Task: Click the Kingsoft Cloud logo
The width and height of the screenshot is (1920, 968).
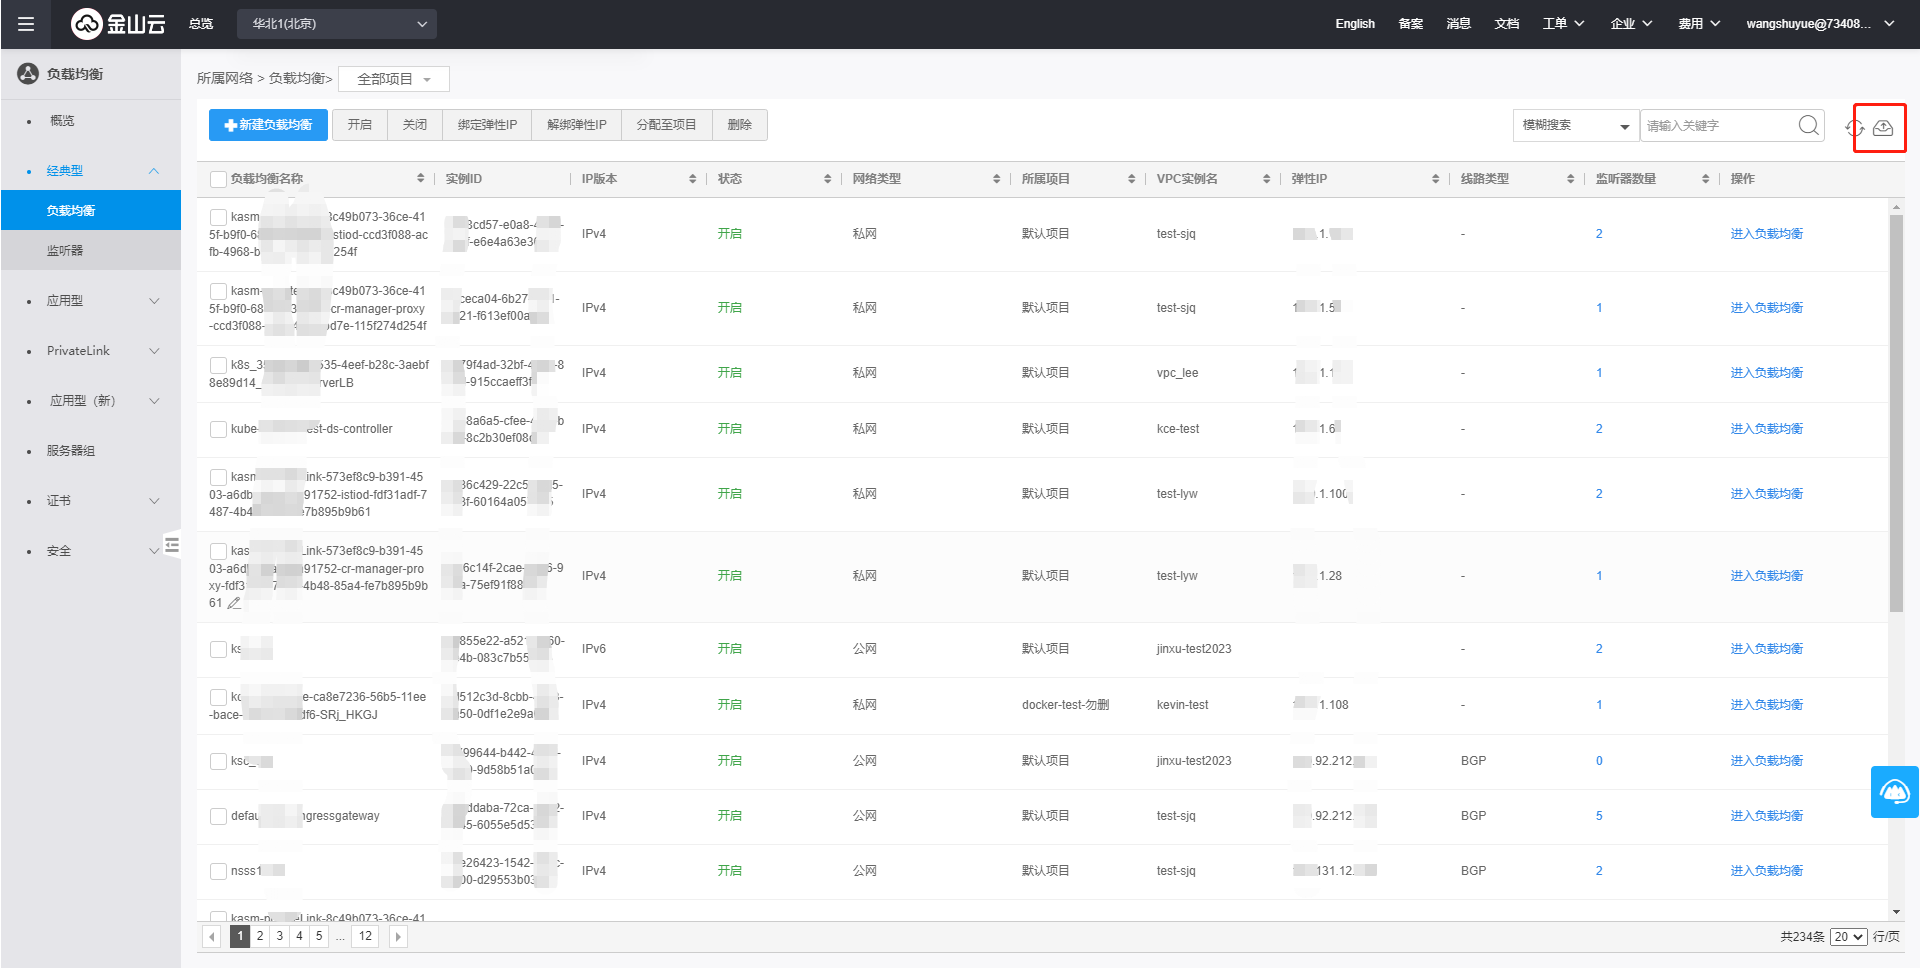Action: tap(118, 24)
